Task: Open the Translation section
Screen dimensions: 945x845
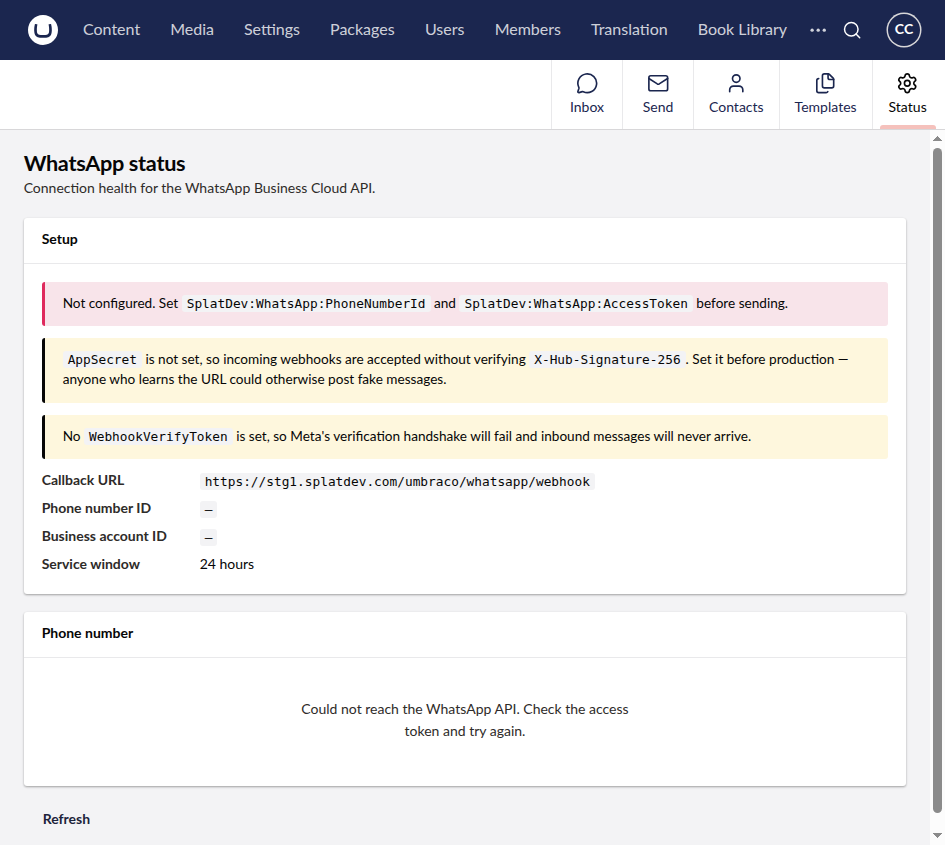Action: [629, 30]
